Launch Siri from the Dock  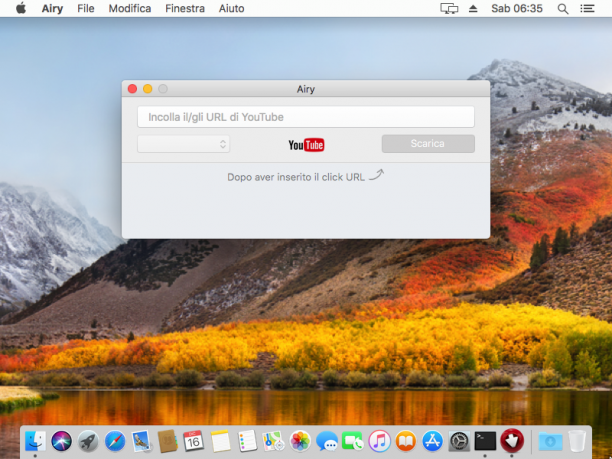(61, 441)
